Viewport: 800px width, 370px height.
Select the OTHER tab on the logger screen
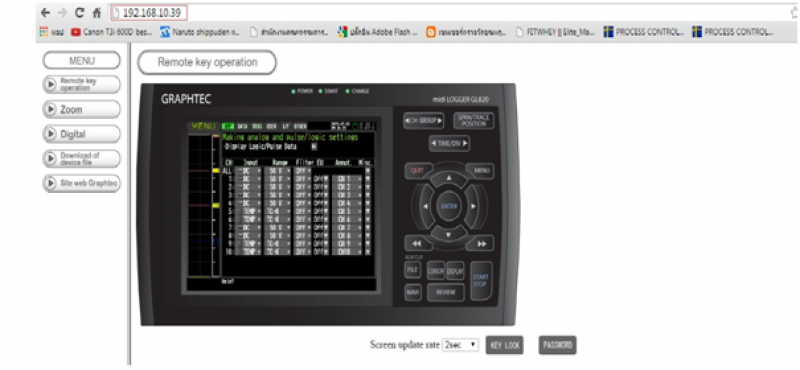pos(301,126)
